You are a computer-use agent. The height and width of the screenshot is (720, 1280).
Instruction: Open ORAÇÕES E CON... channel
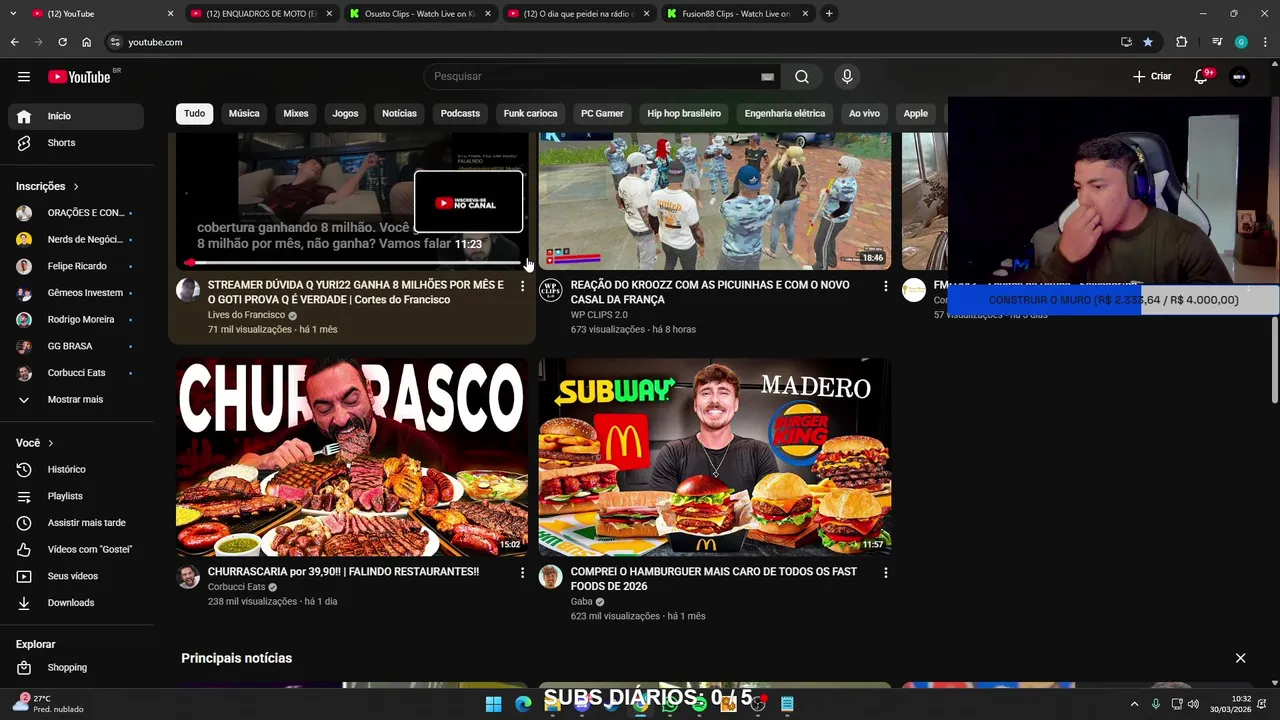pos(76,213)
